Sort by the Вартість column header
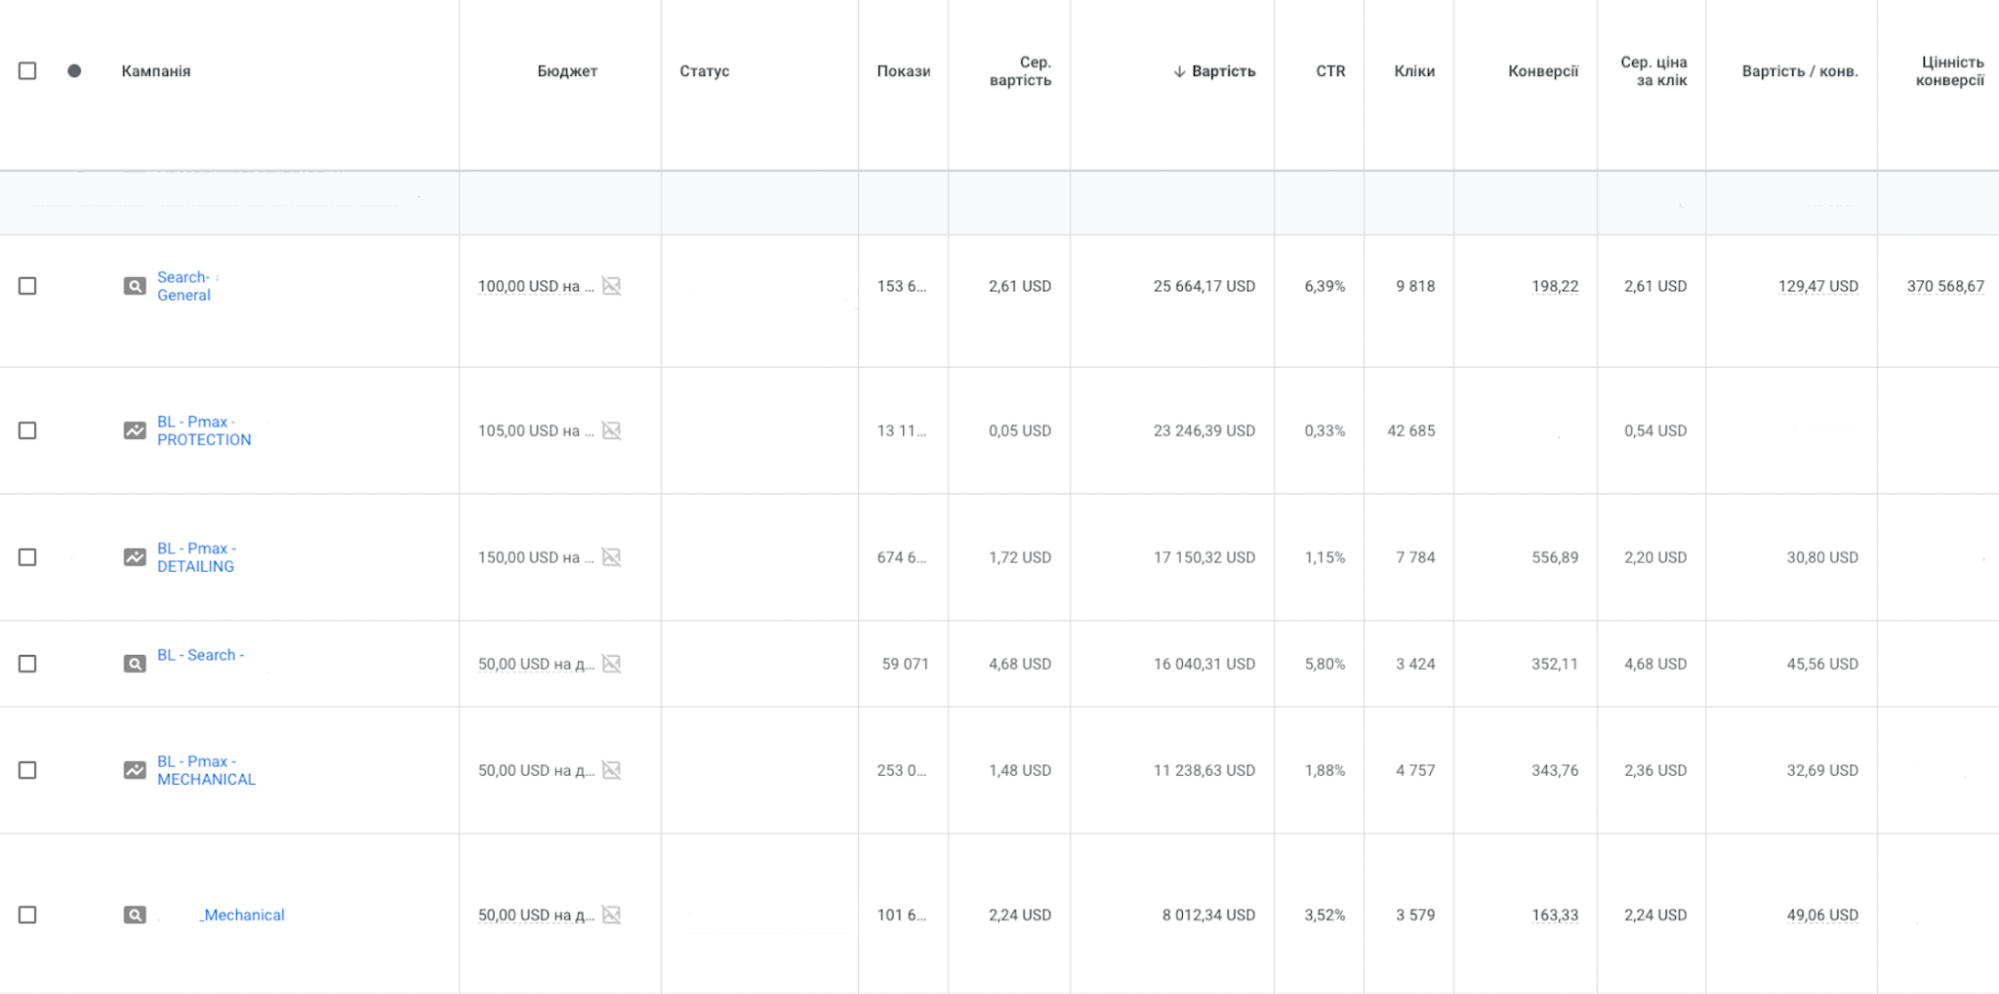Screen dimensions: 1999x994 [1222, 71]
